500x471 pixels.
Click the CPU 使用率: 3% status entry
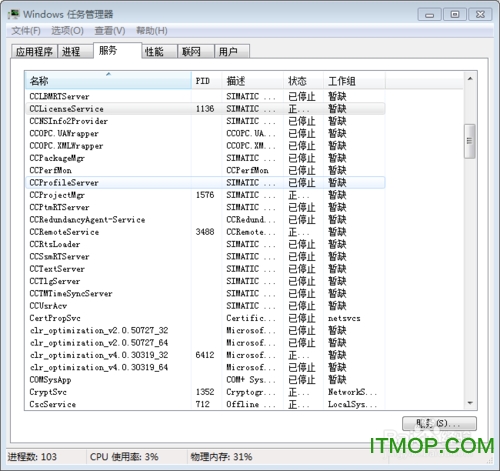coord(124,457)
